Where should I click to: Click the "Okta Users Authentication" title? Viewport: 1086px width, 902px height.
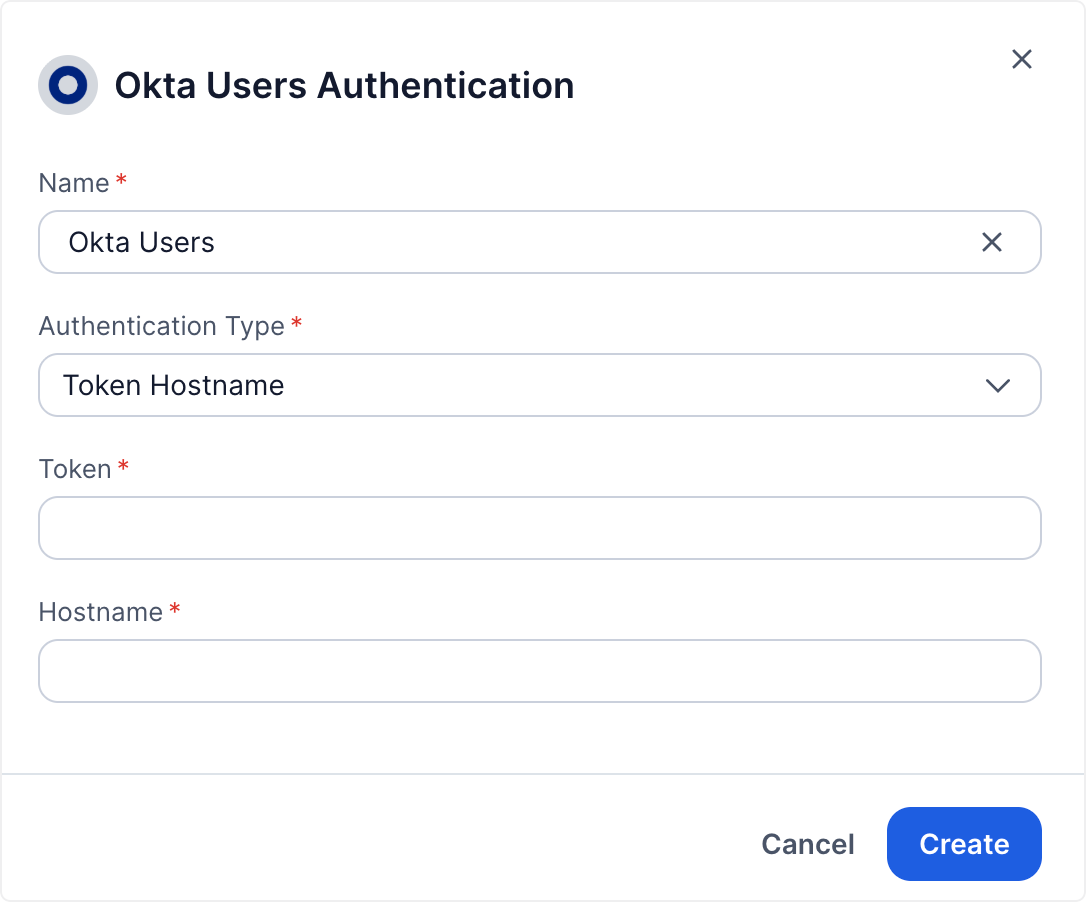(x=344, y=86)
